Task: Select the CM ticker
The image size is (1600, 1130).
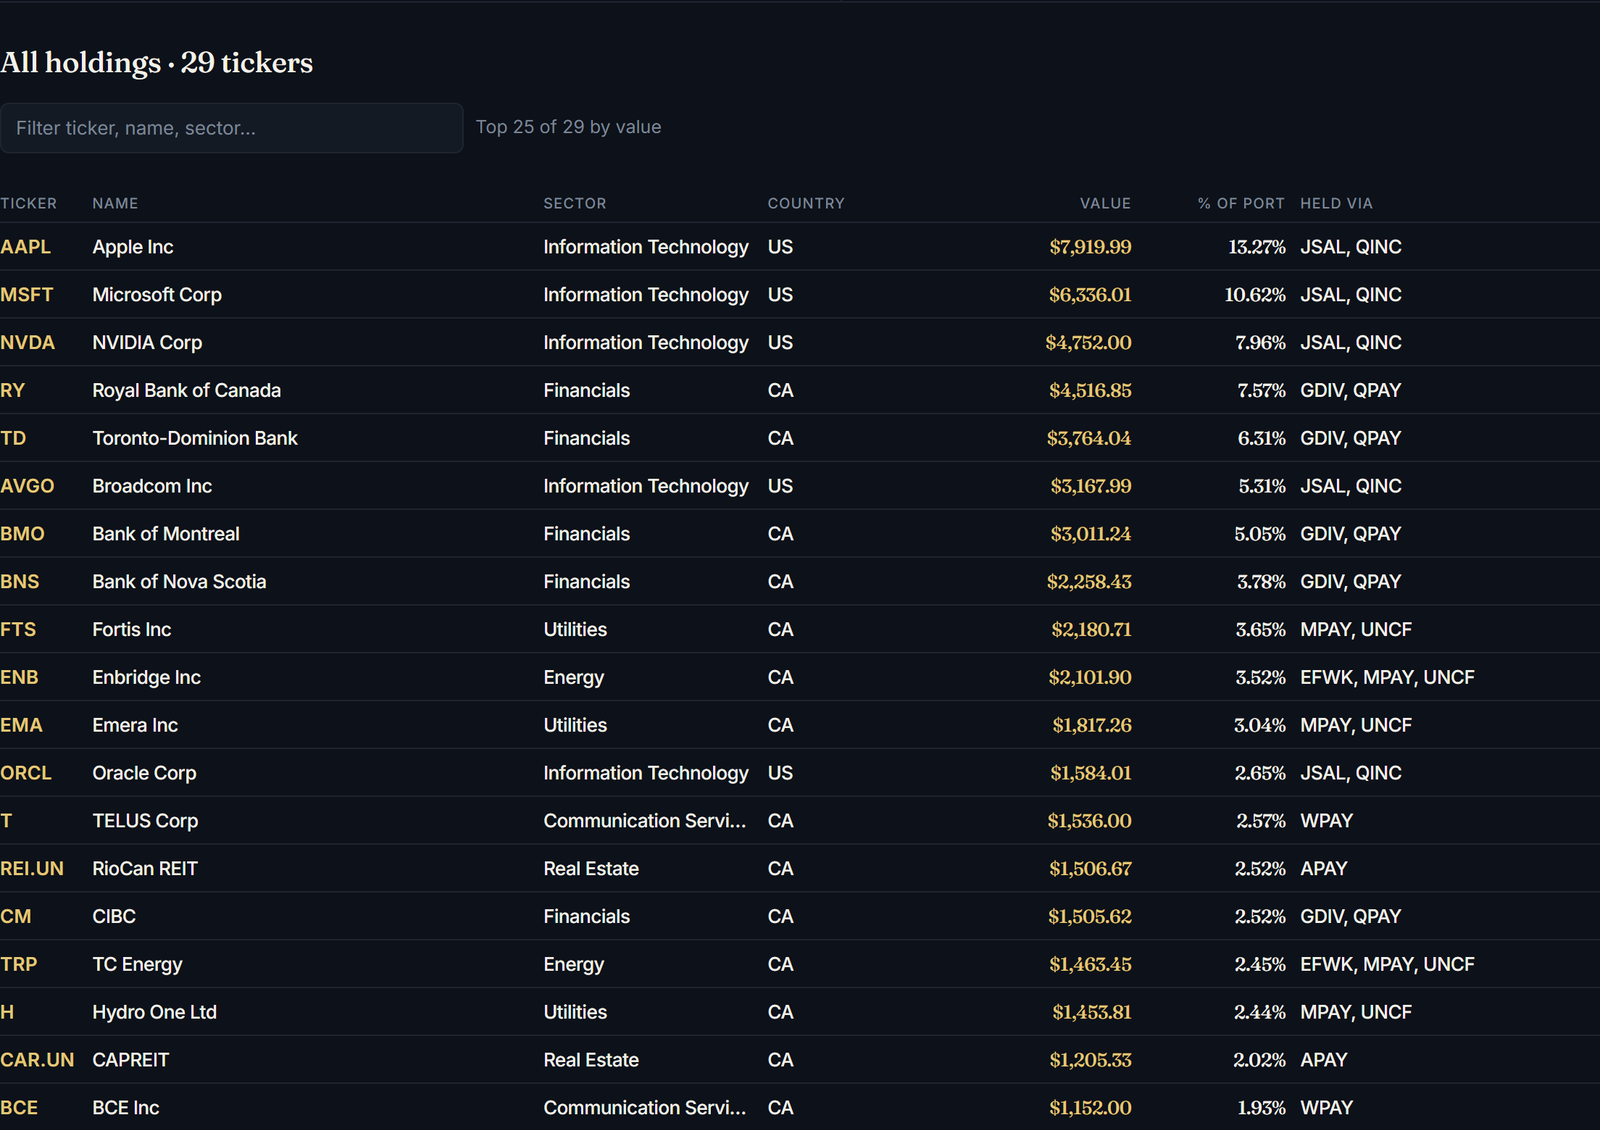Action: pyautogui.click(x=16, y=917)
